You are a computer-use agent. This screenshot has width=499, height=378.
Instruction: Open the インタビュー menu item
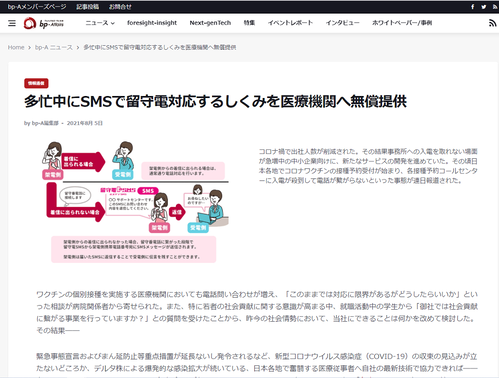(343, 23)
